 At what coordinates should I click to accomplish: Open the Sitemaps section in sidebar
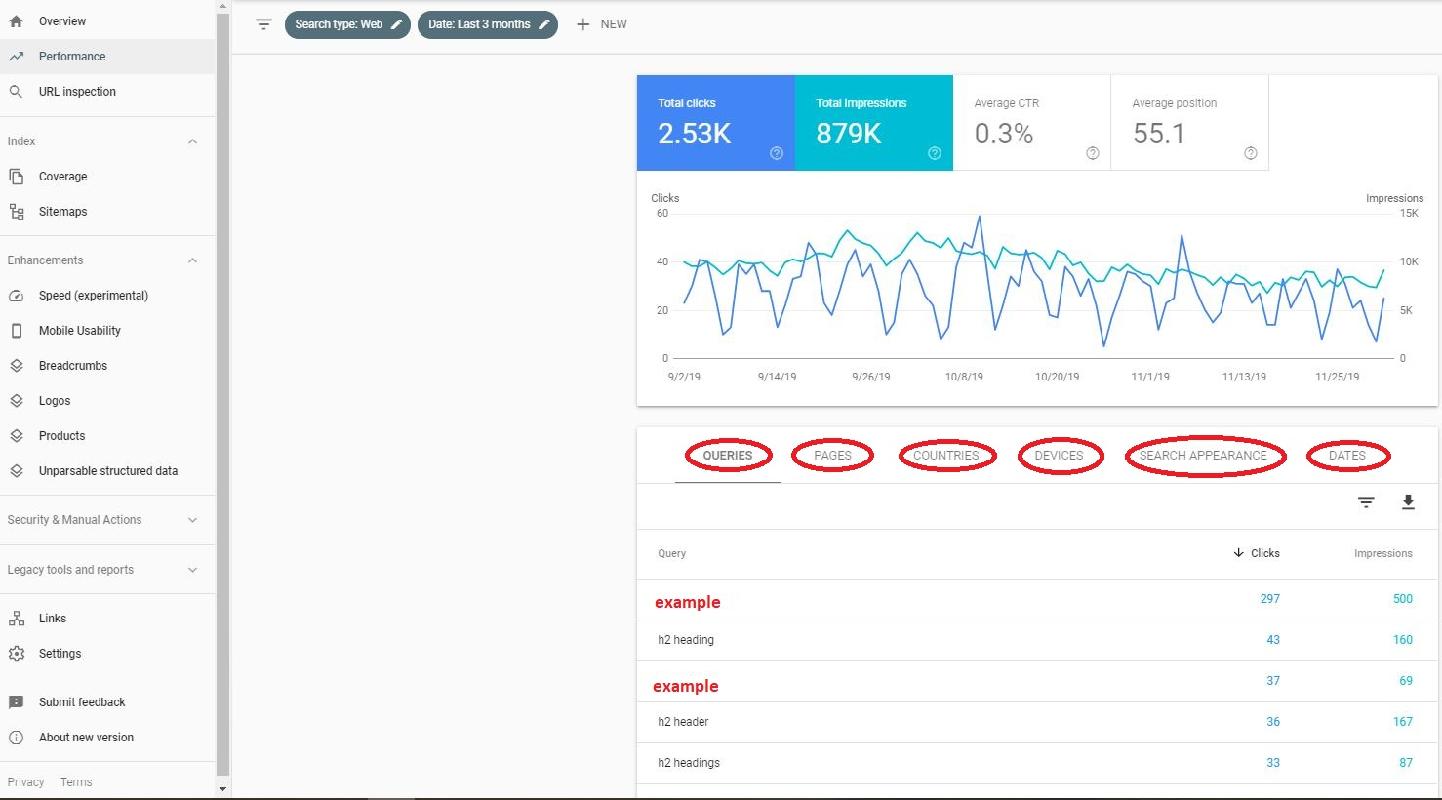[x=62, y=212]
